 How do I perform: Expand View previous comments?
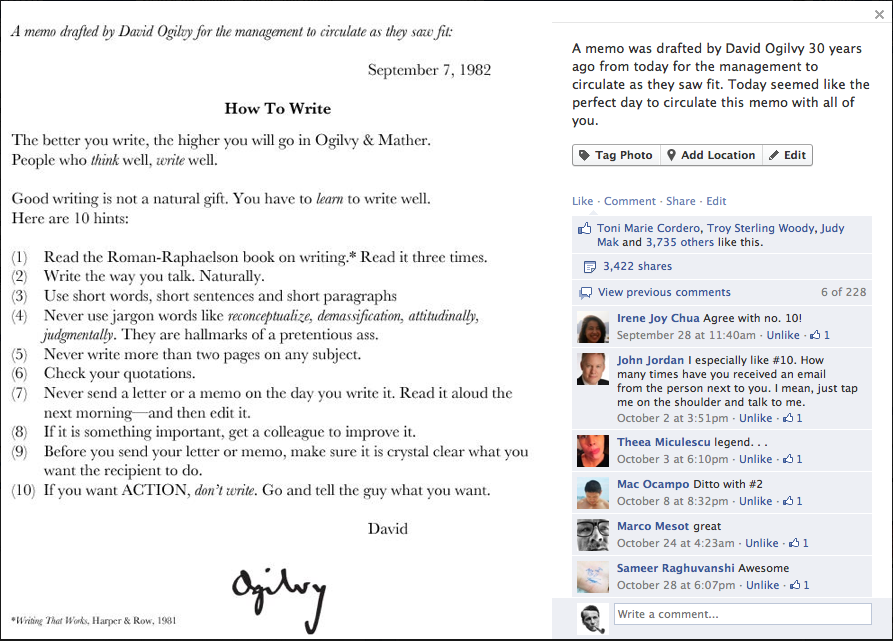click(664, 292)
